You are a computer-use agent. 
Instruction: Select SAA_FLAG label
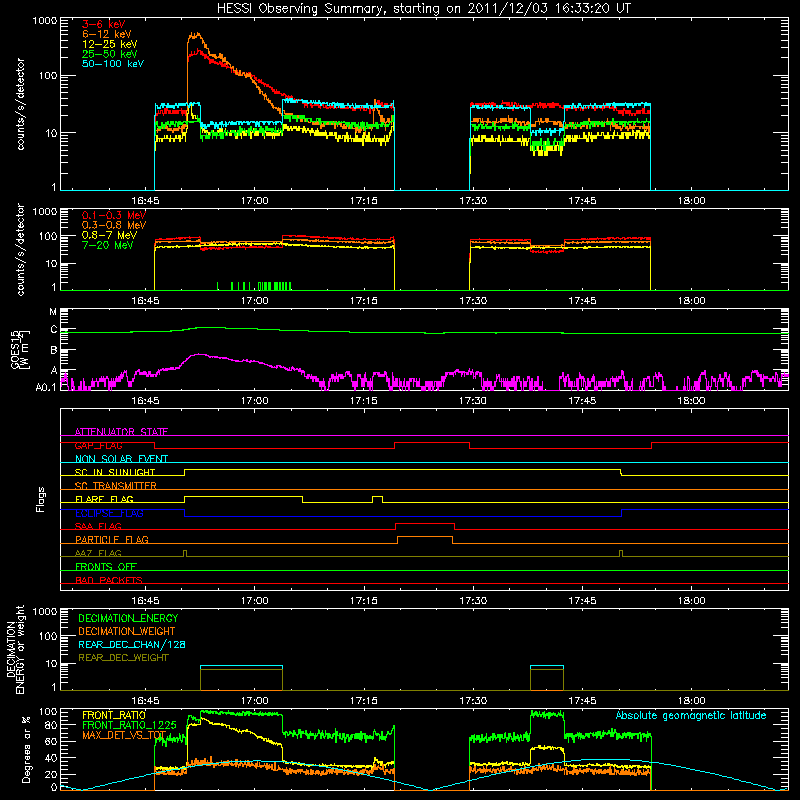98,526
